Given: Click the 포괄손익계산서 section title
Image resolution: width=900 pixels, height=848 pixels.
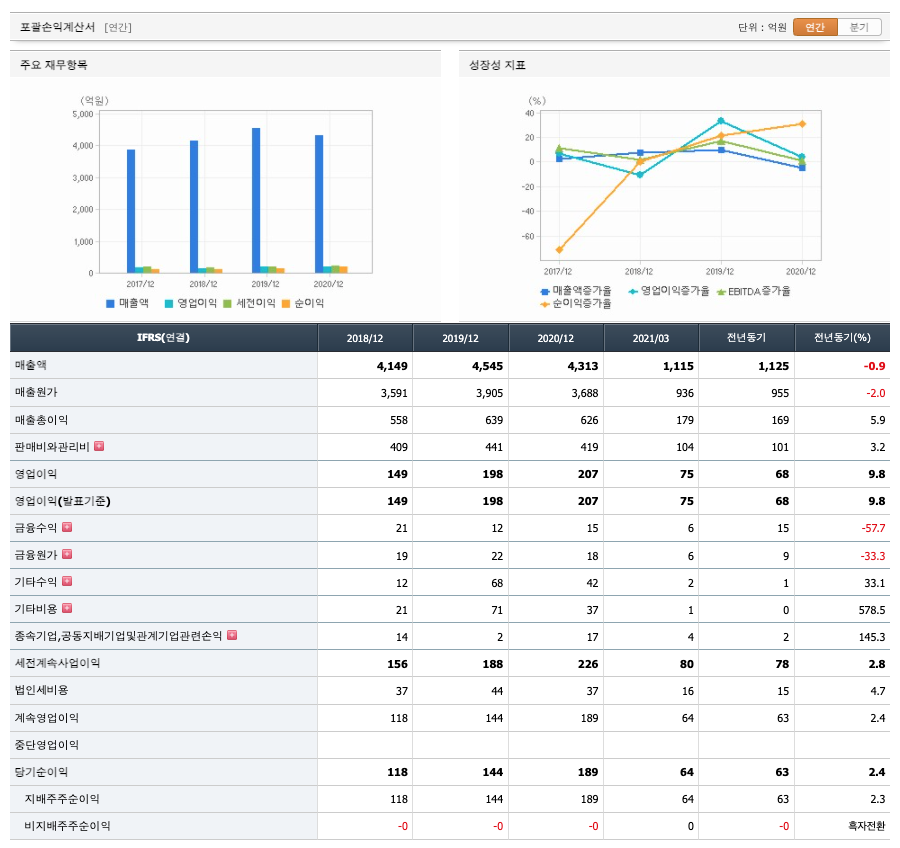Looking at the screenshot, I should (57, 27).
